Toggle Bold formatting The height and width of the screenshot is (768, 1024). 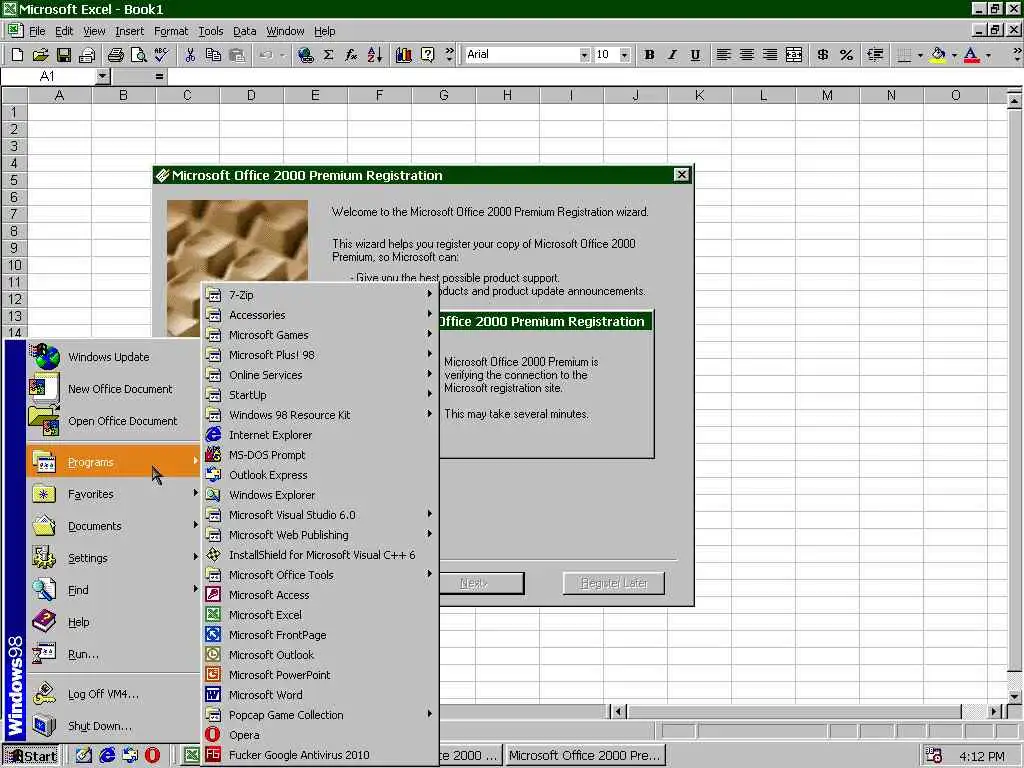point(649,55)
